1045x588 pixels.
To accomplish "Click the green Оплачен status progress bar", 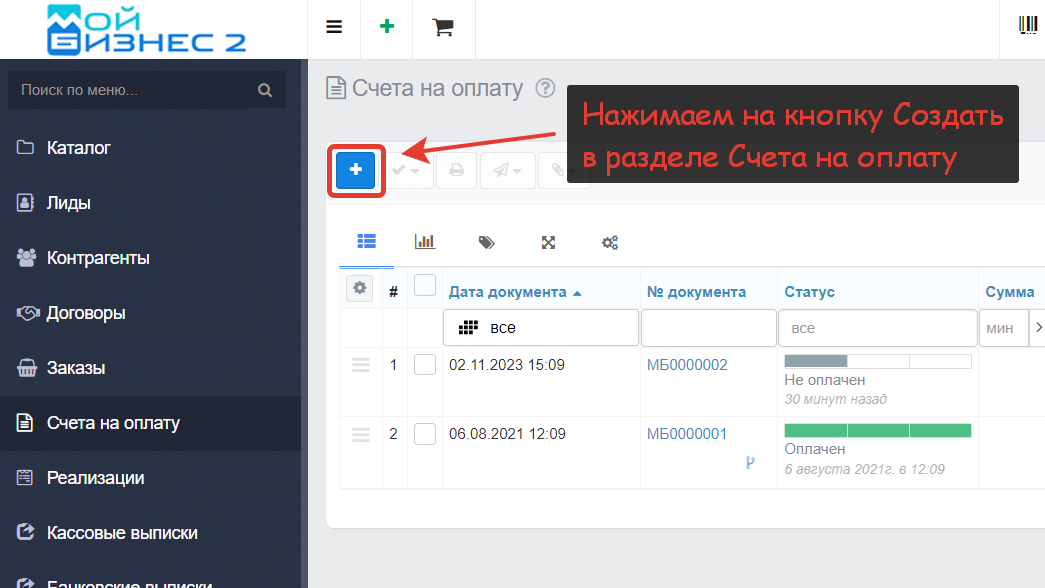I will tap(878, 431).
